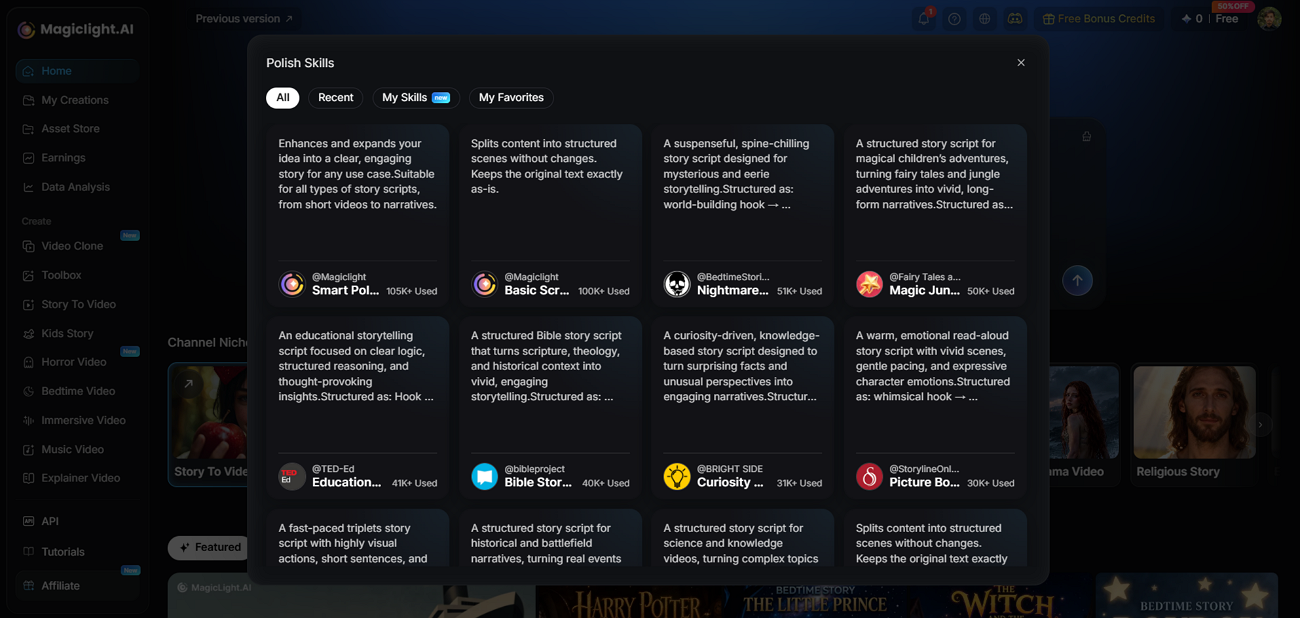Click the Fairy Tales avatar on Magic Jungle card
This screenshot has height=618, width=1300.
pyautogui.click(x=869, y=284)
